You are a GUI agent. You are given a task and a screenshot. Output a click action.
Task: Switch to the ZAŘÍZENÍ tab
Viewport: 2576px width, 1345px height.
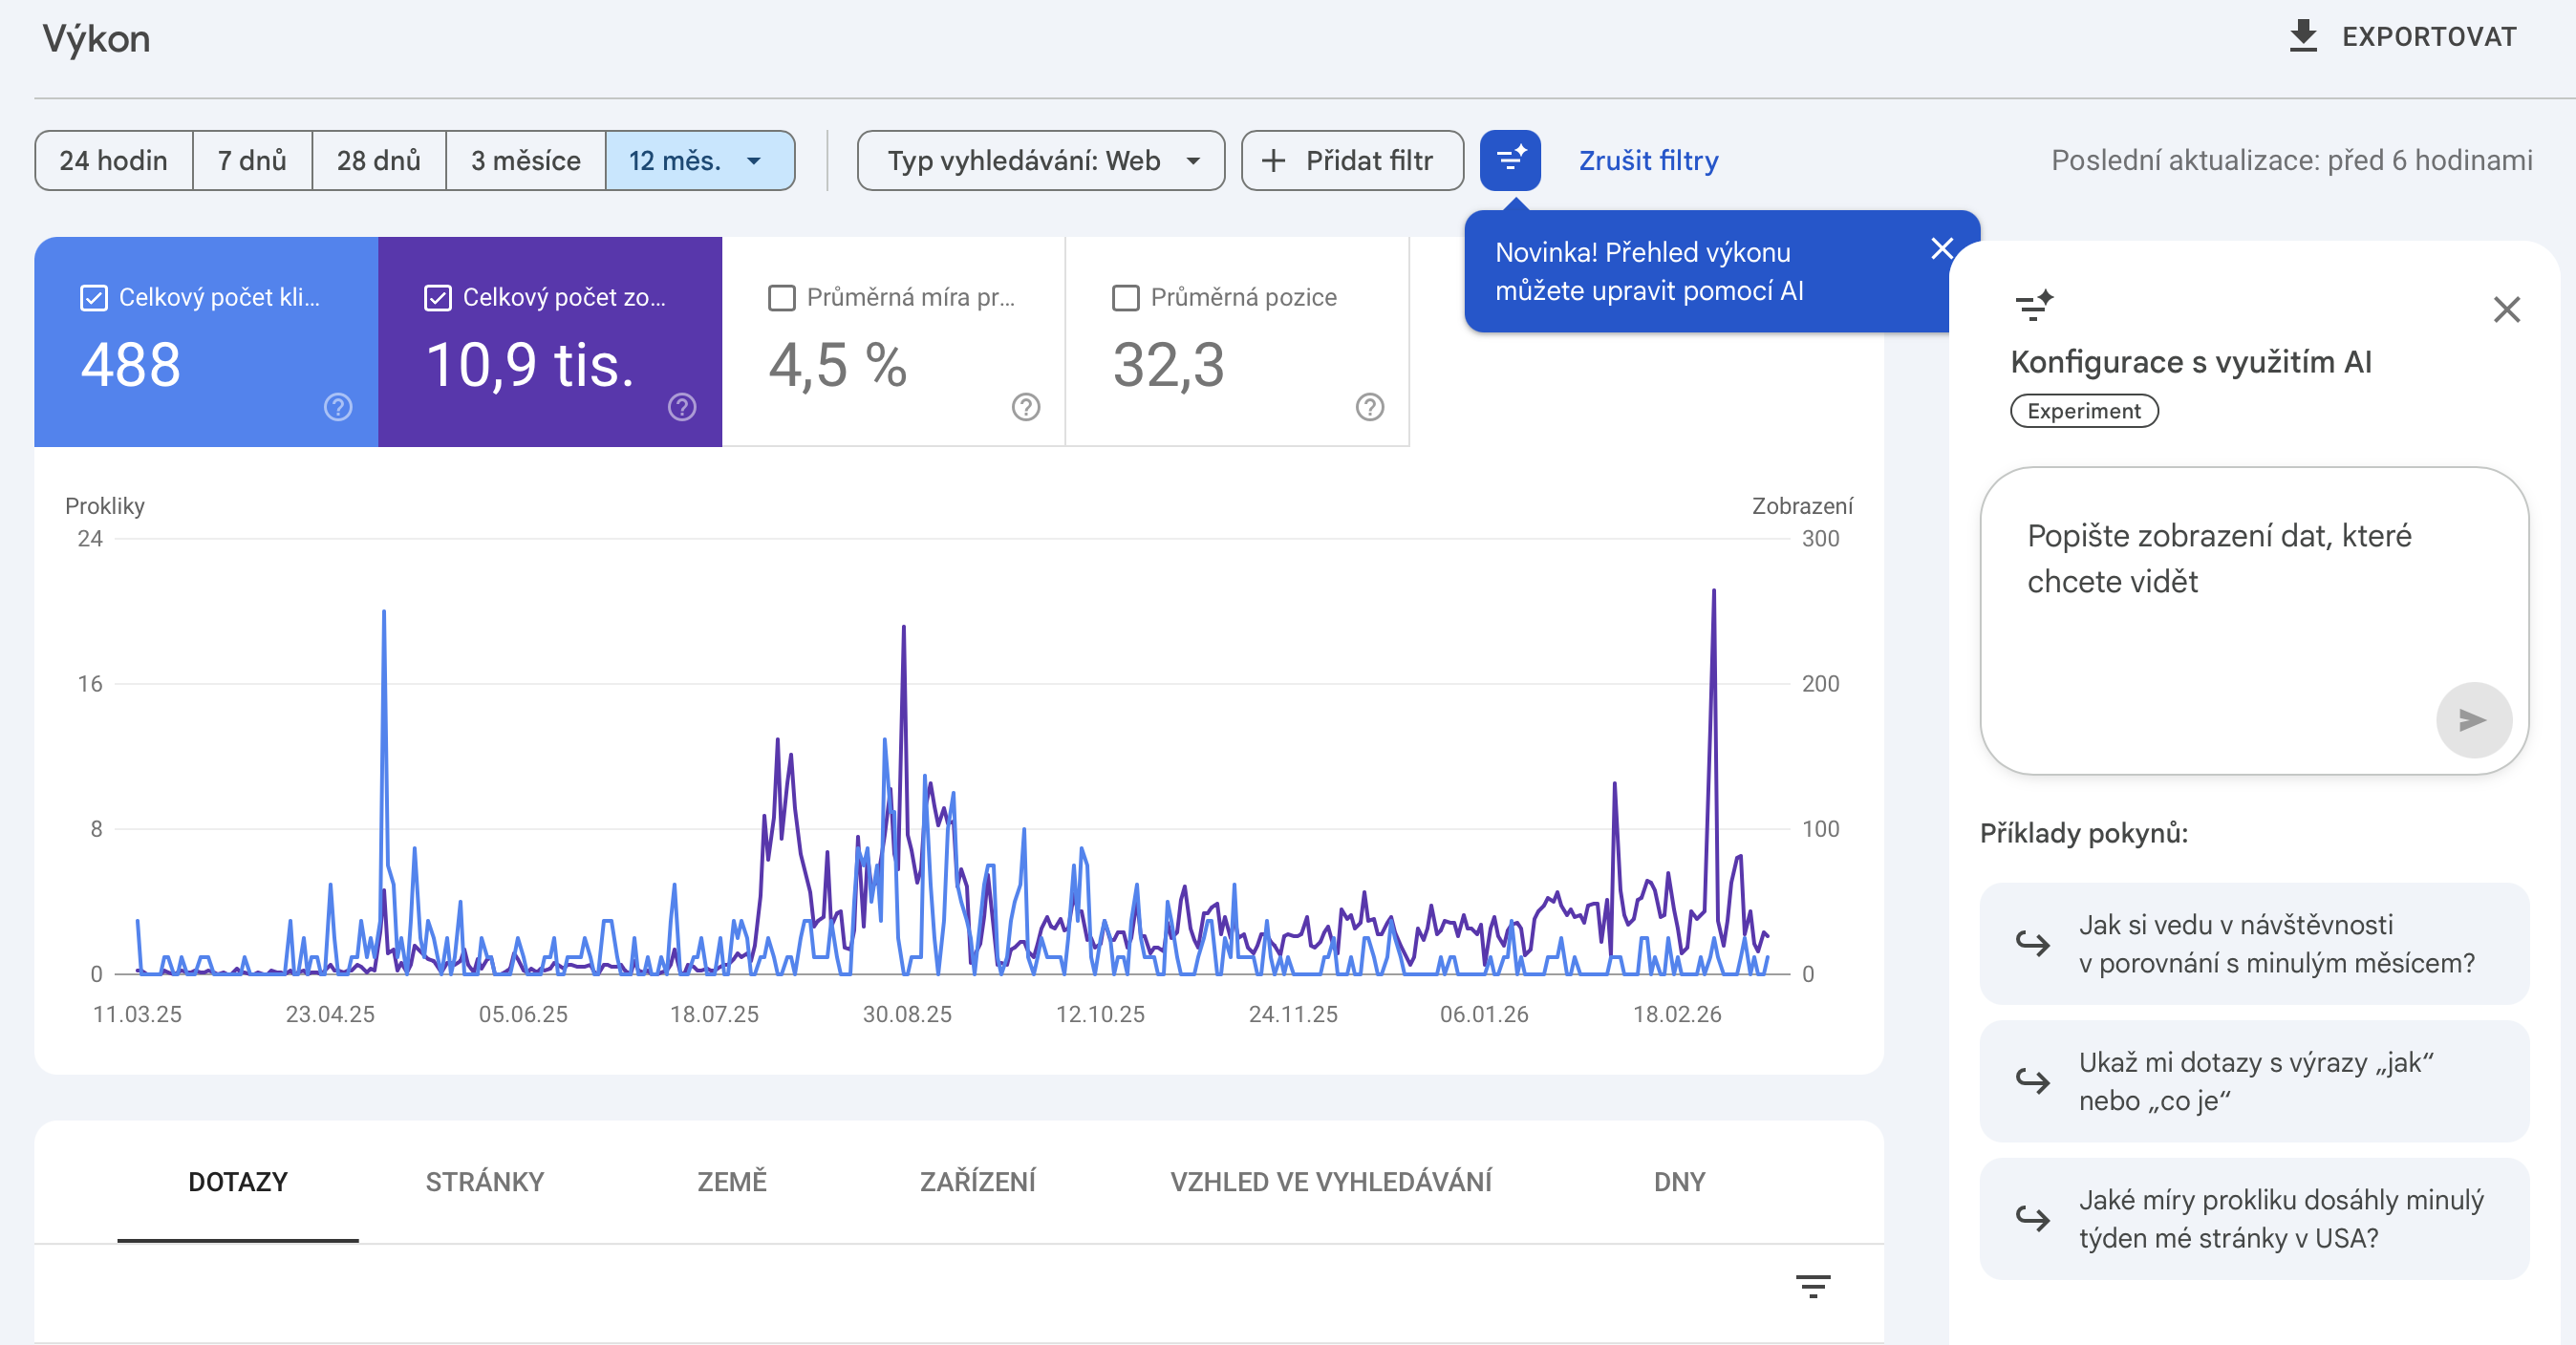[x=977, y=1182]
